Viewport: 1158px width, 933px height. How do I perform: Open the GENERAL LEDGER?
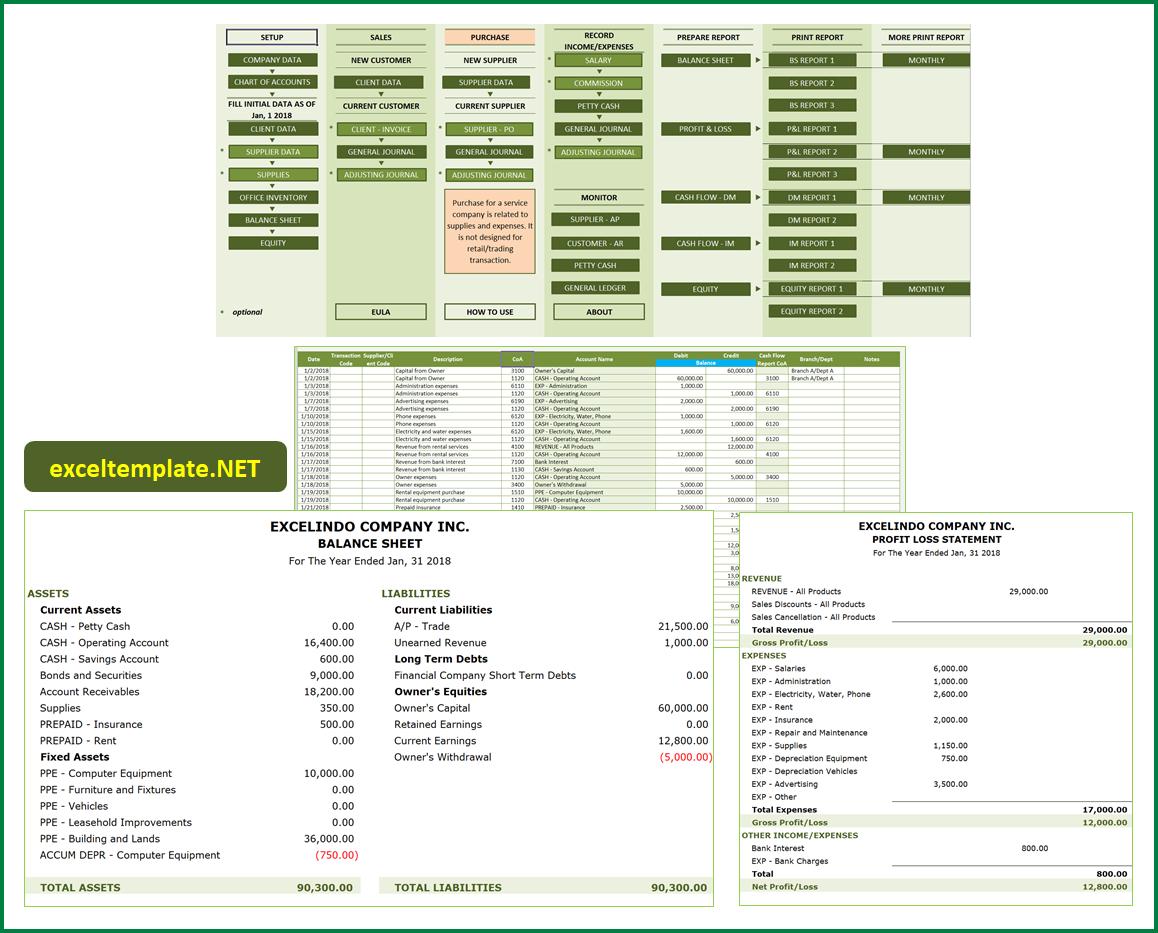click(x=595, y=288)
